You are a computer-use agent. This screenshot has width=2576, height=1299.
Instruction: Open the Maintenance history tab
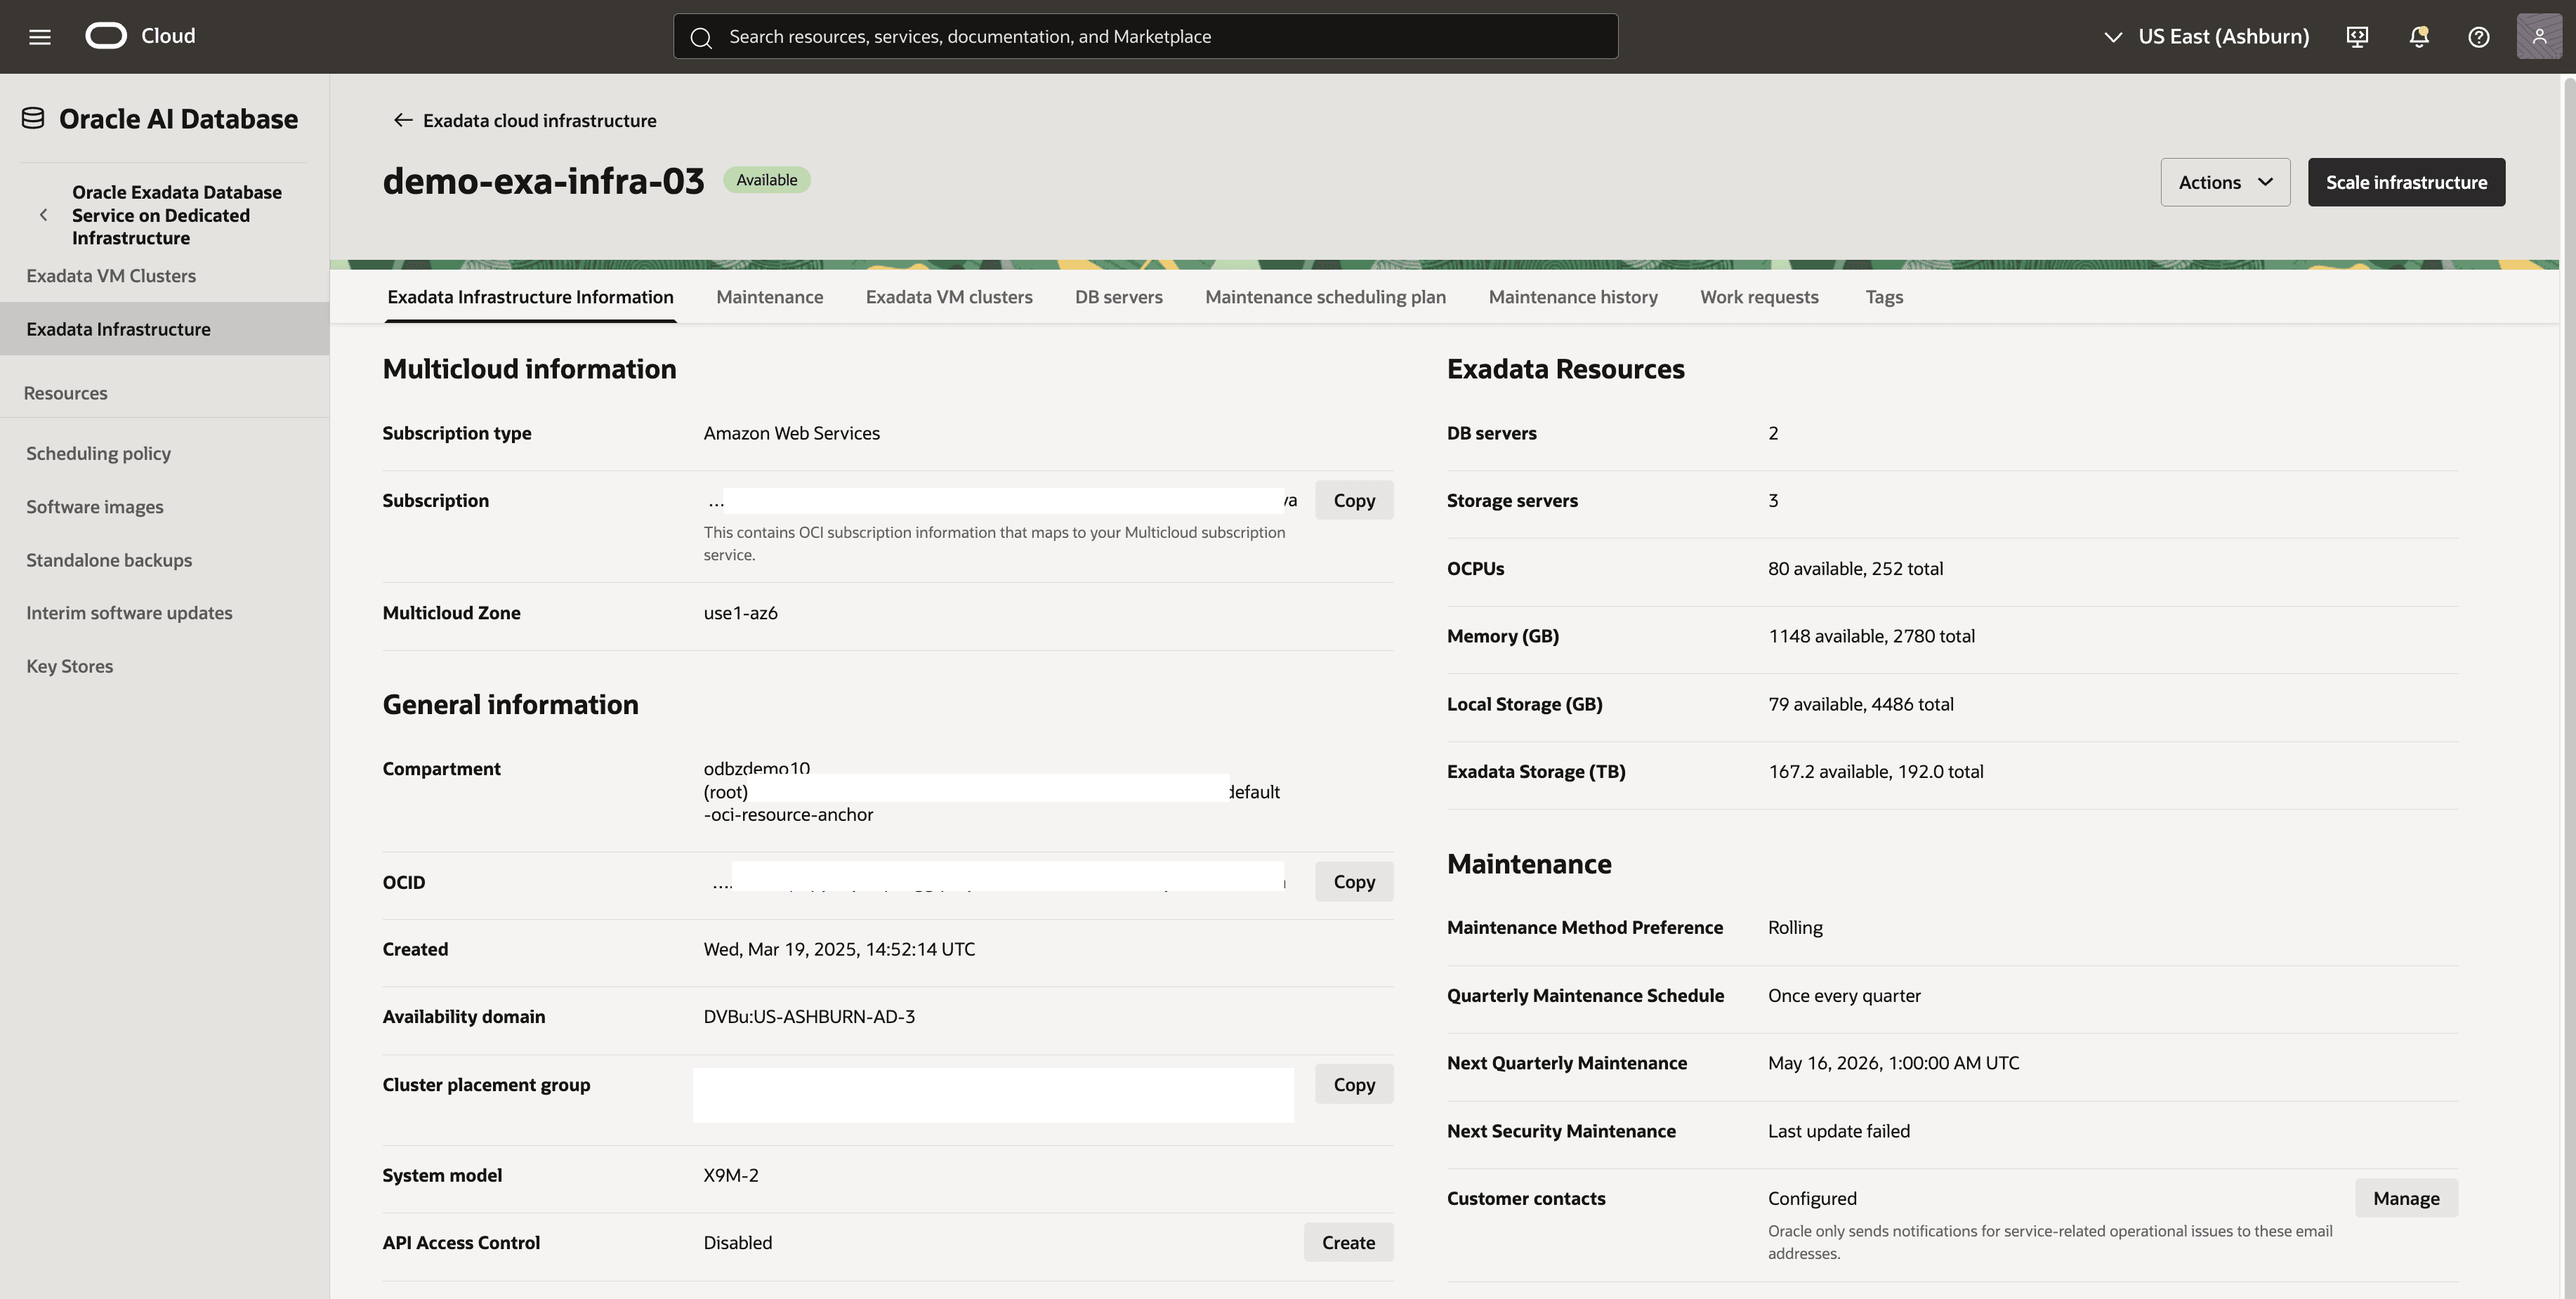tap(1573, 297)
